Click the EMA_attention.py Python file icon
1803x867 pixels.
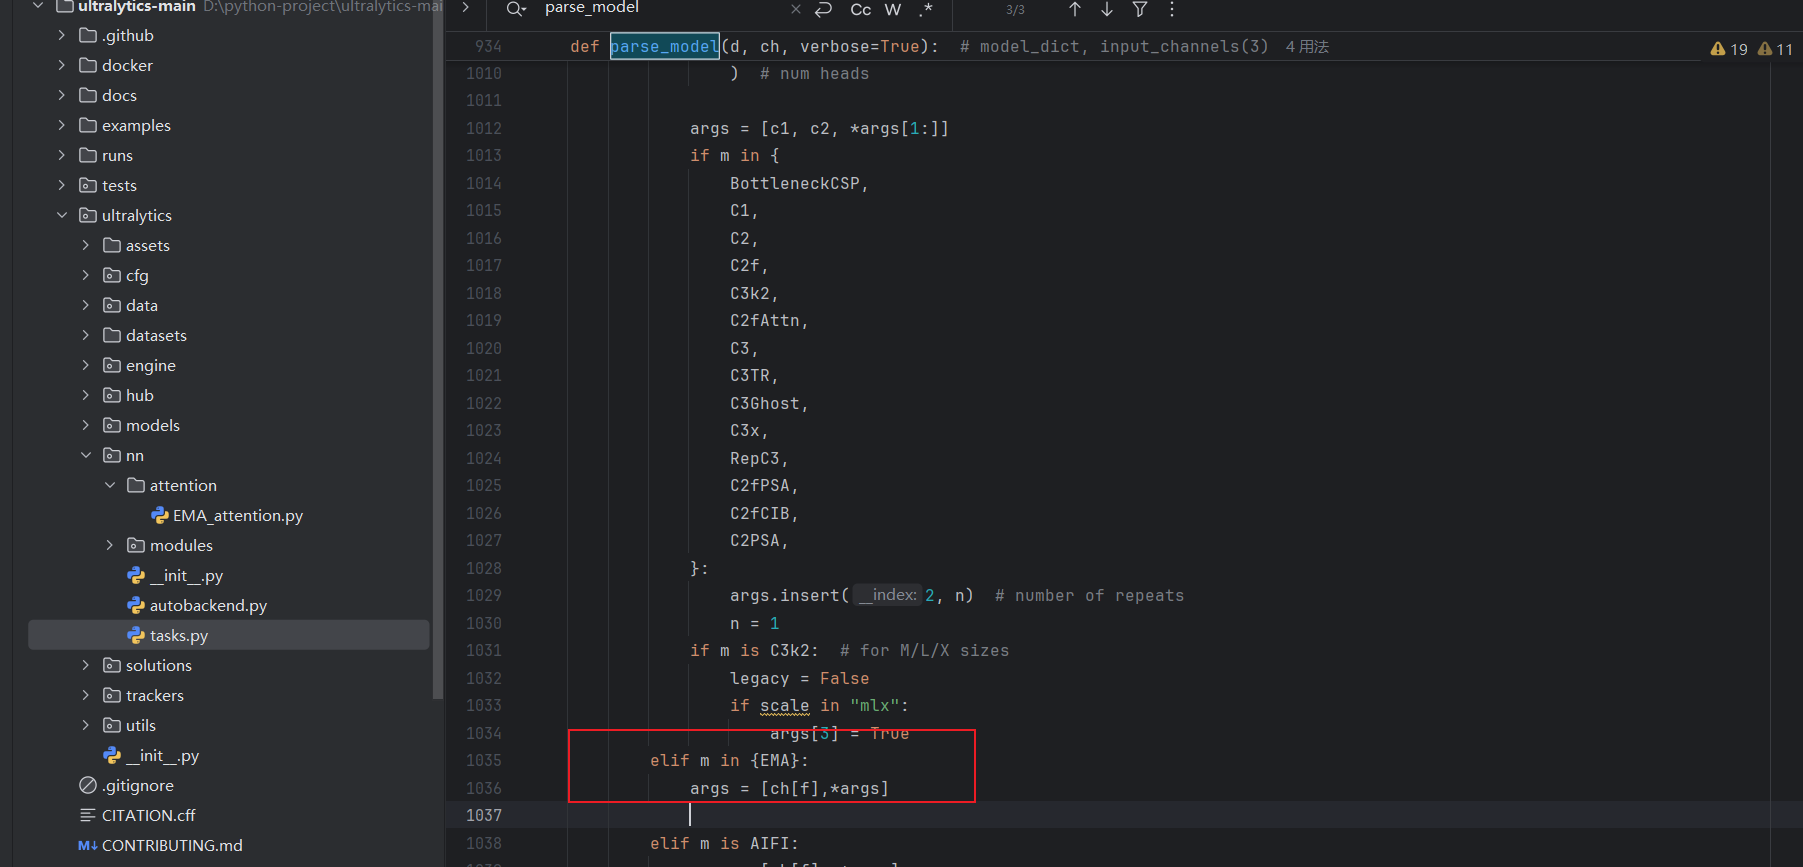point(160,515)
